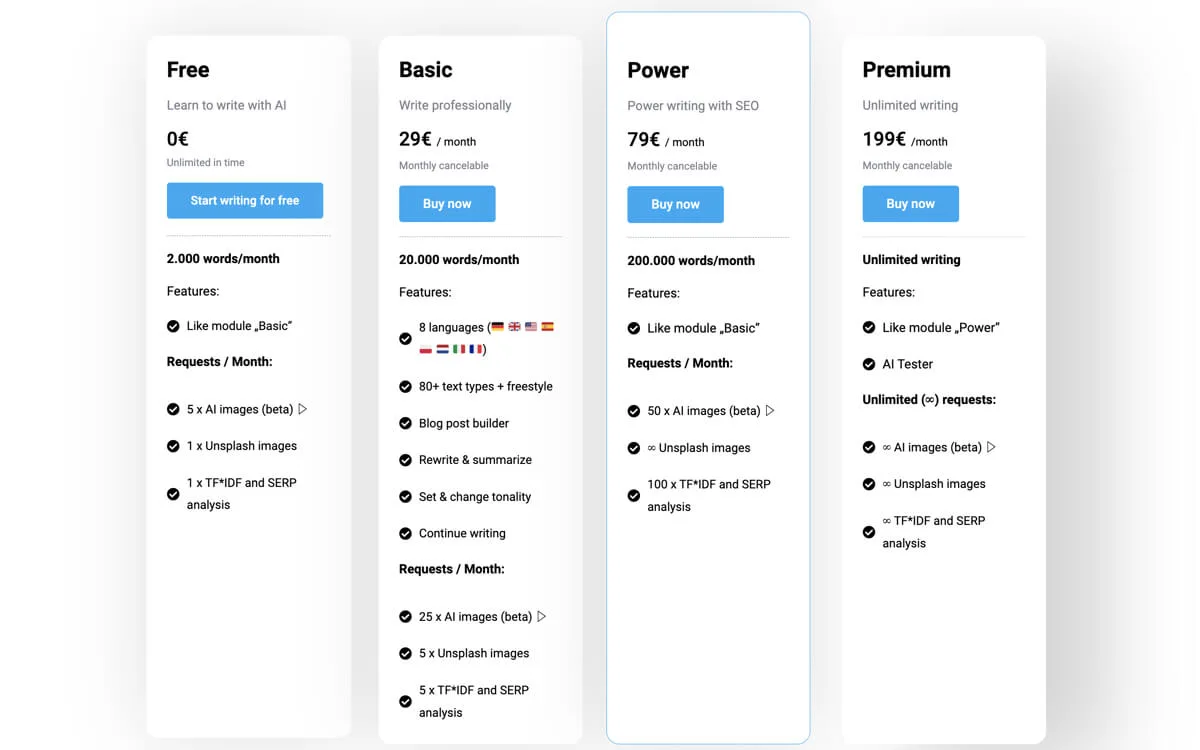Click the Set & change tonality feature text

tap(474, 497)
